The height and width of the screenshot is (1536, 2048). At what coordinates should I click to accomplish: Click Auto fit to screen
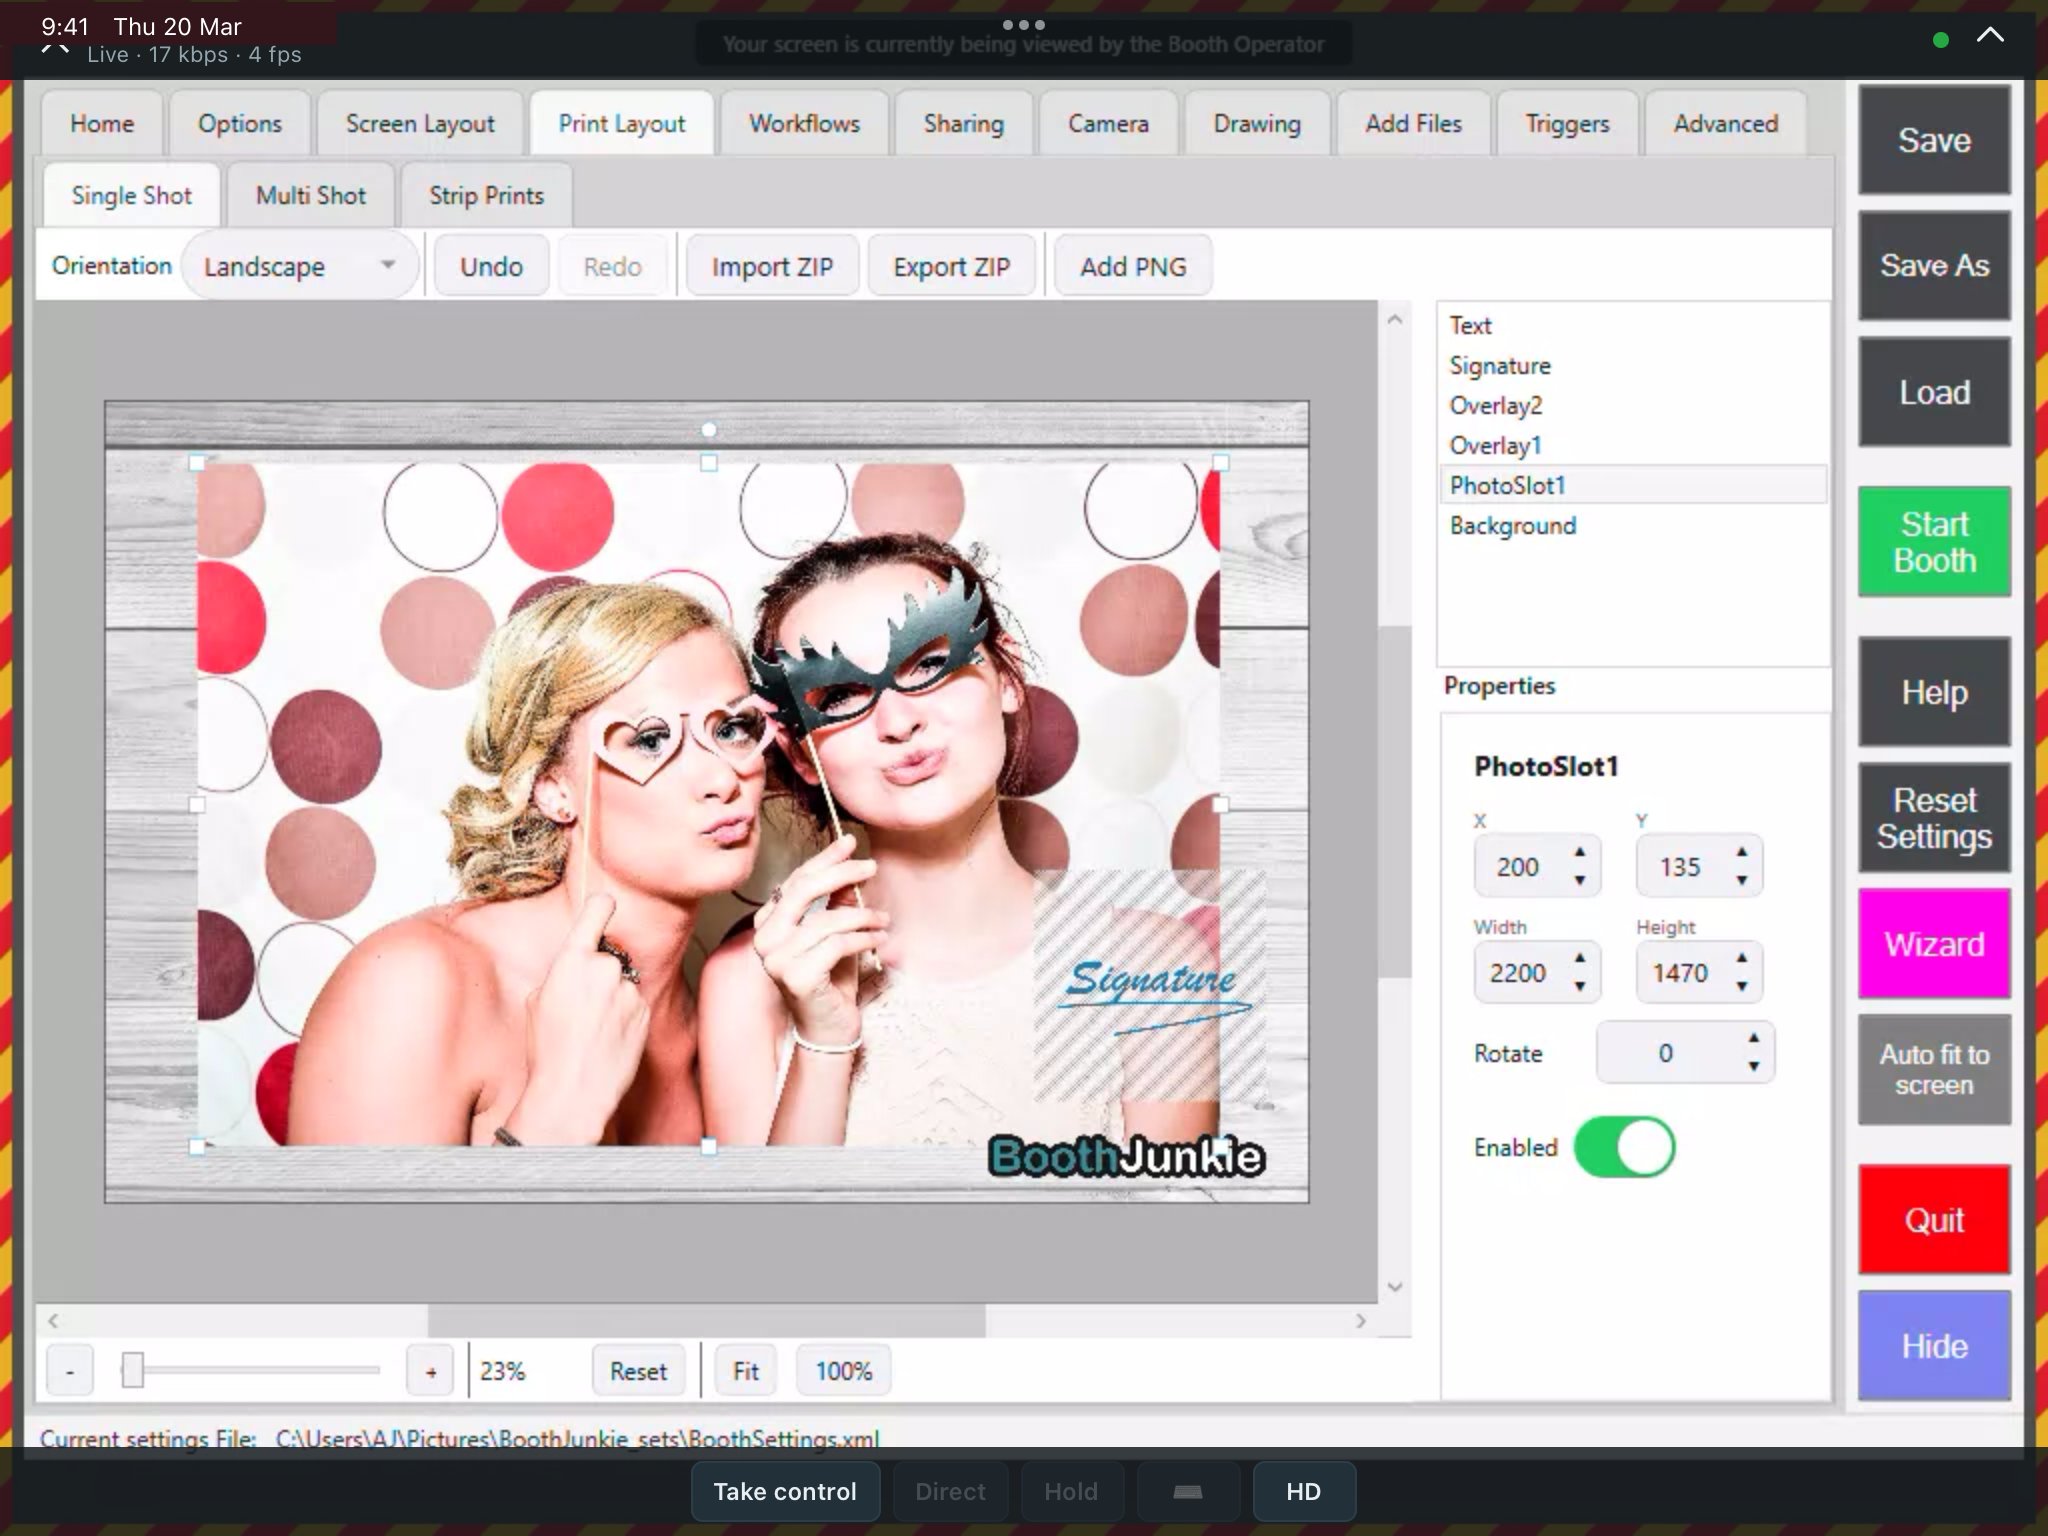1934,1070
